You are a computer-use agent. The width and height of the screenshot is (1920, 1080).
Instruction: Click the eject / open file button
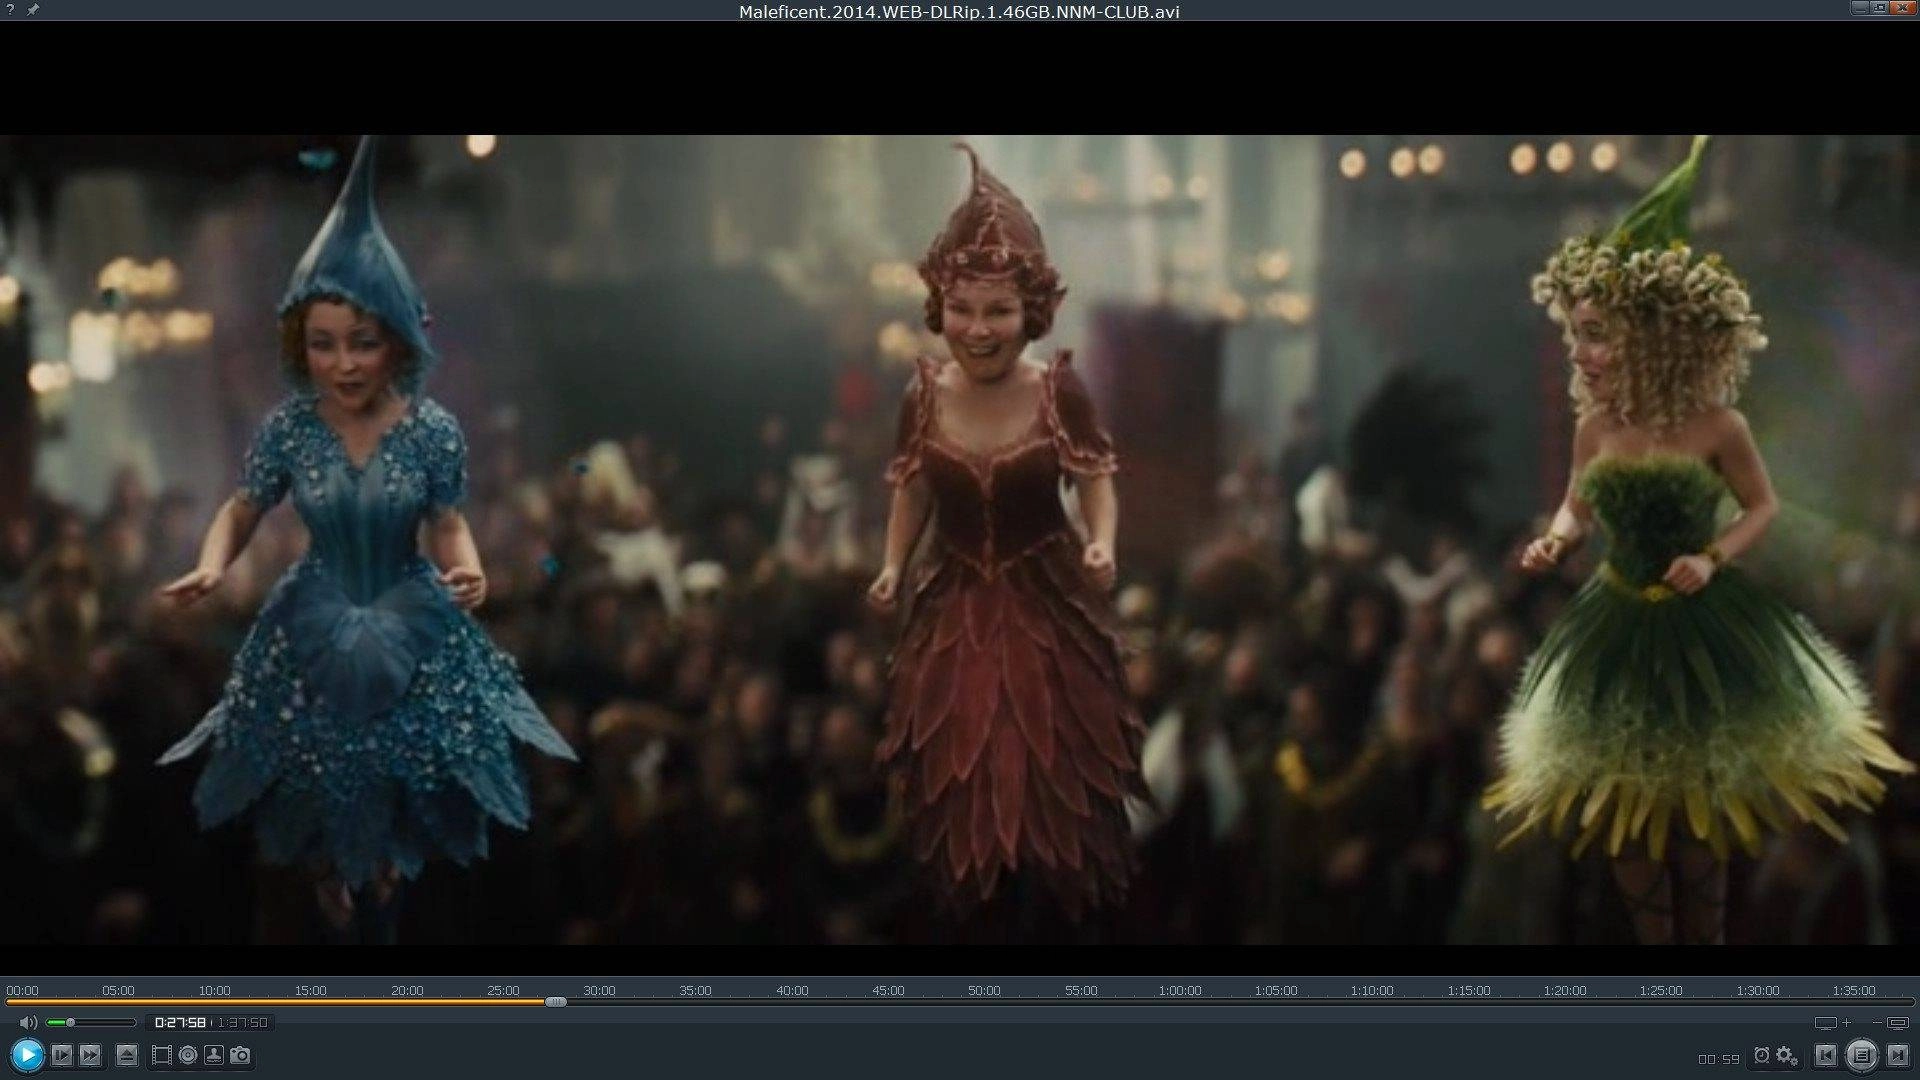(127, 1055)
